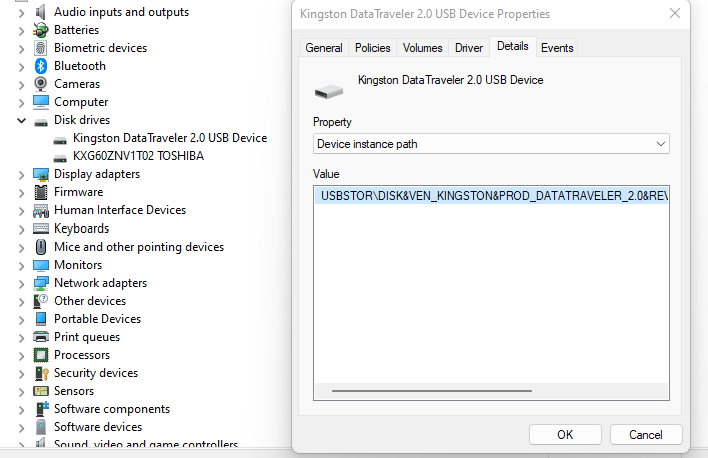Click the Display adapters icon
708x458 pixels.
(41, 174)
